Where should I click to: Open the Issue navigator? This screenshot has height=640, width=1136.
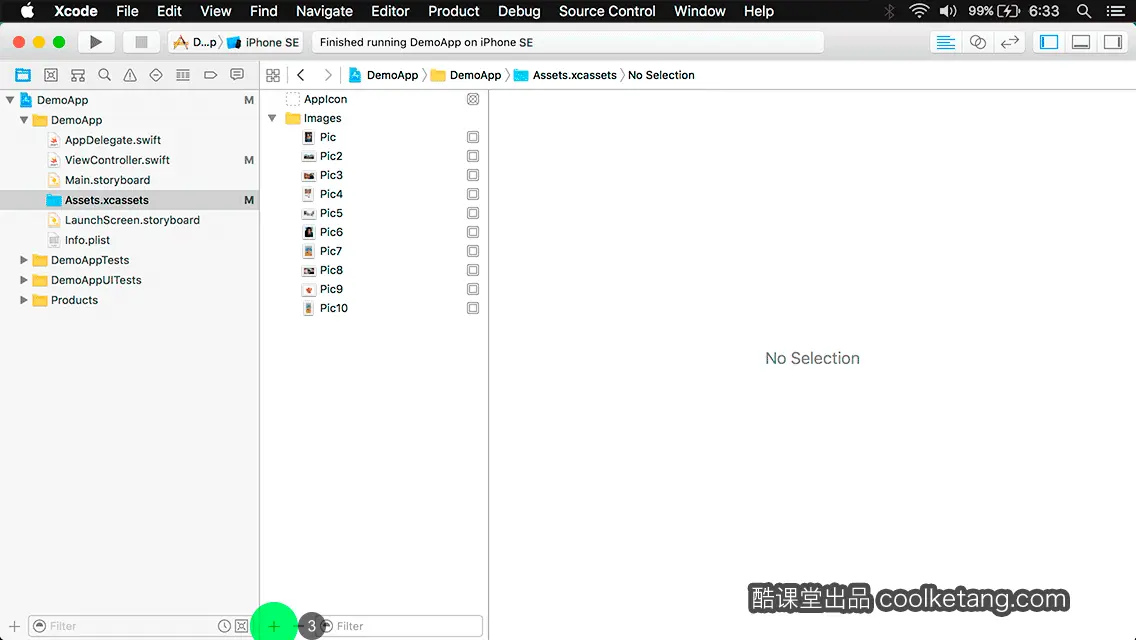[x=130, y=75]
